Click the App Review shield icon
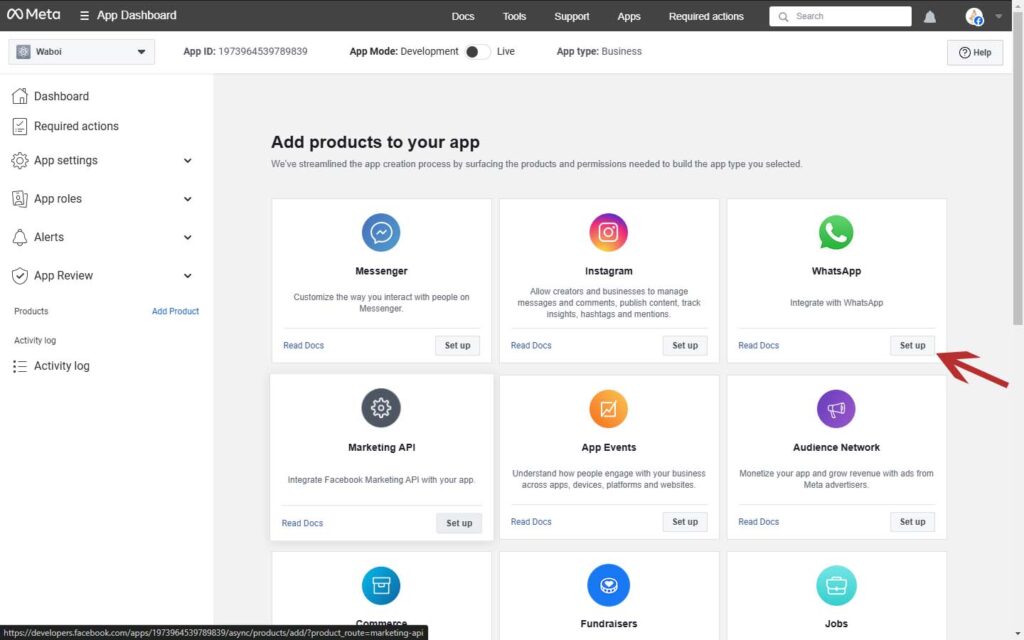 coord(20,276)
